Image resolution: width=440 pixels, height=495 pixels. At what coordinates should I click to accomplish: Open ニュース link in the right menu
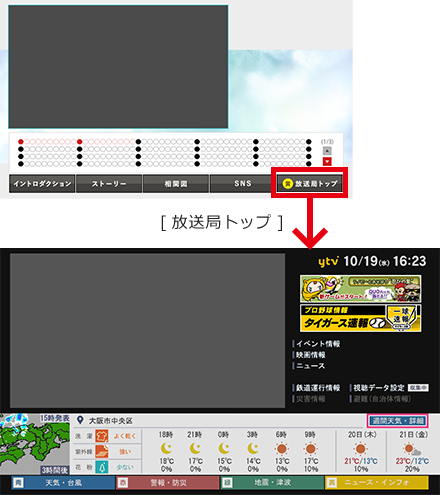[309, 366]
